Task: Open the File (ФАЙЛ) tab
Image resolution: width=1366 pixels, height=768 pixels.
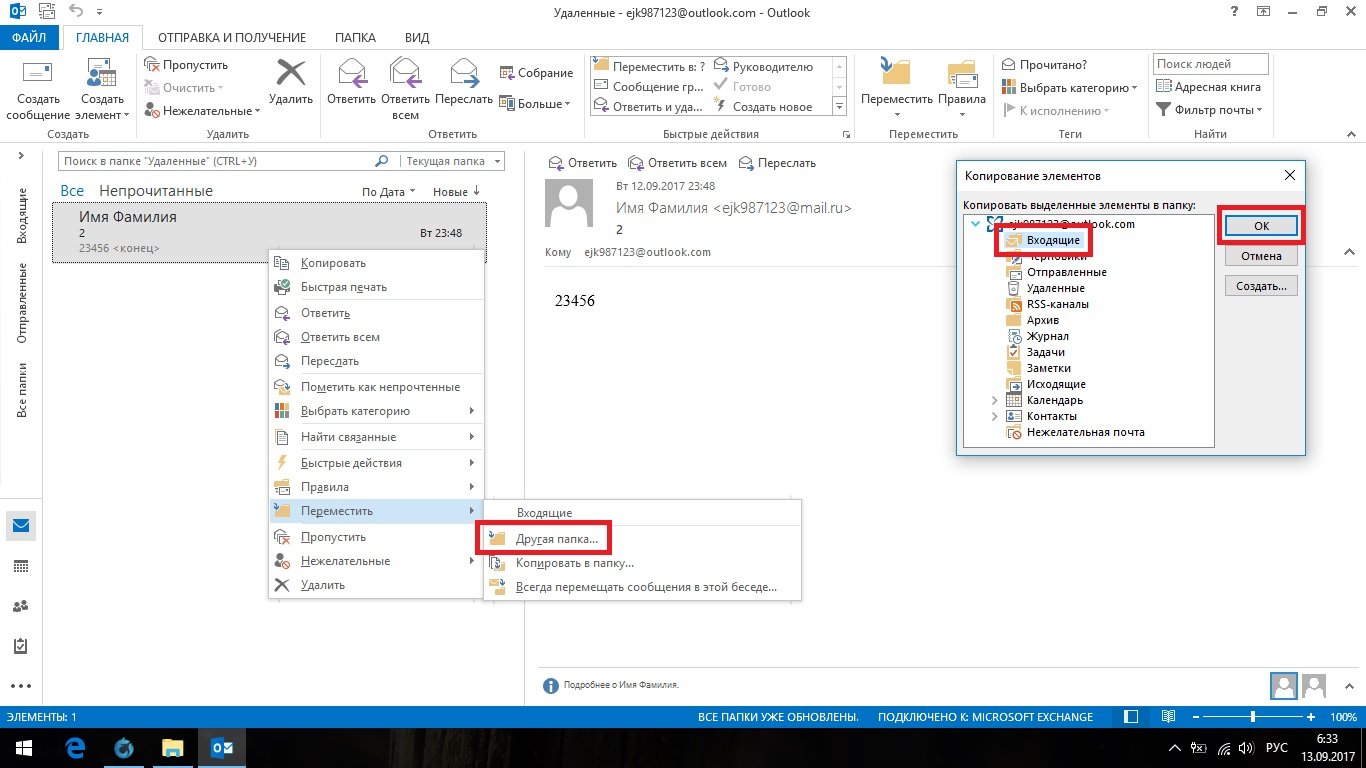Action: [x=31, y=38]
